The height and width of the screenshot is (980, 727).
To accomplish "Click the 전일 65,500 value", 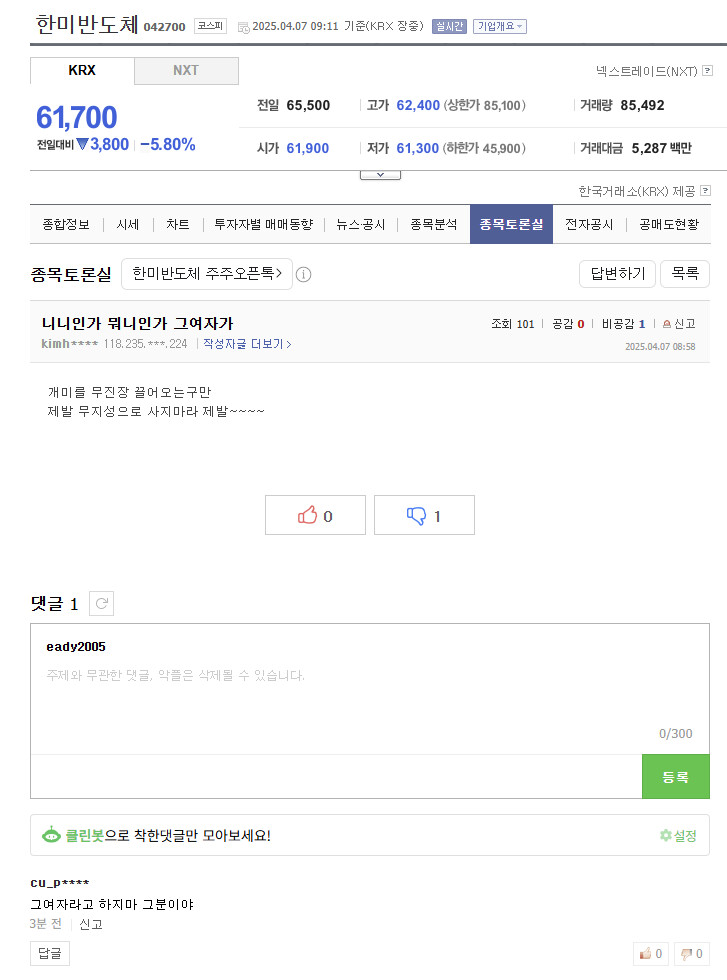I will [x=308, y=106].
